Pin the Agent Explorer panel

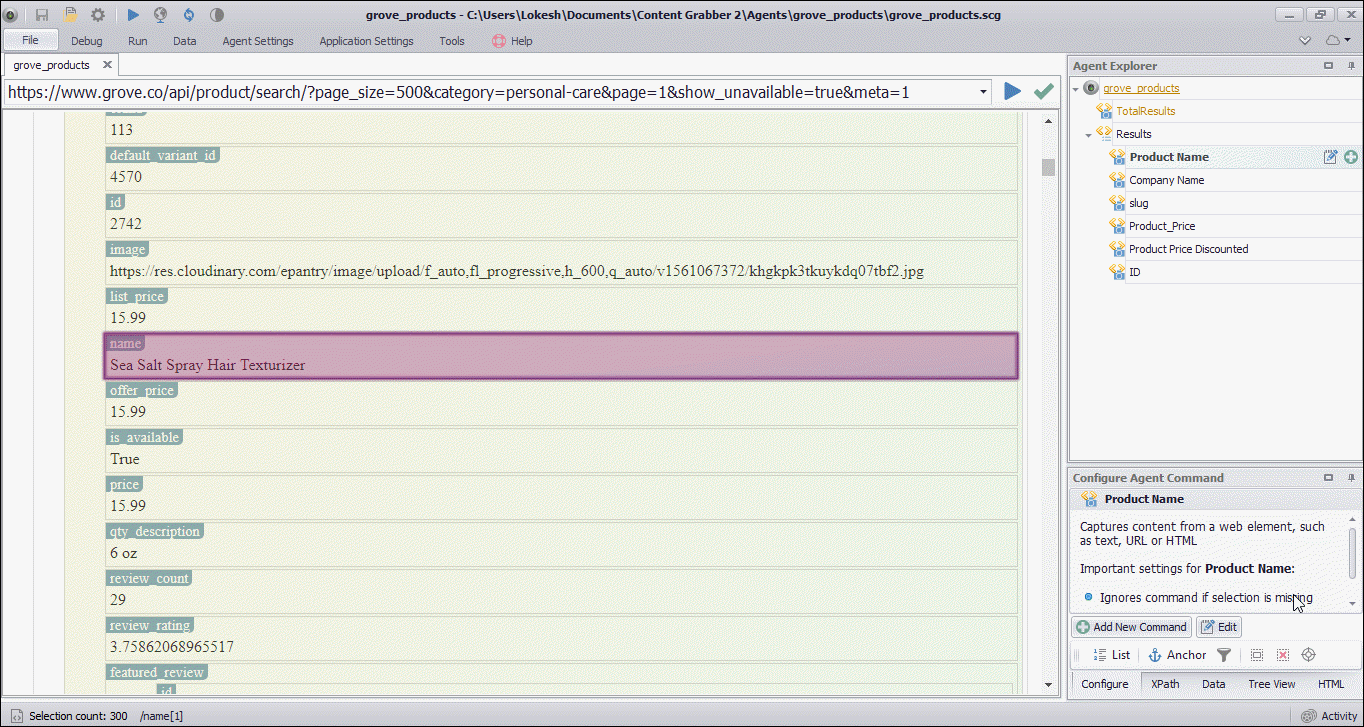coord(1351,66)
